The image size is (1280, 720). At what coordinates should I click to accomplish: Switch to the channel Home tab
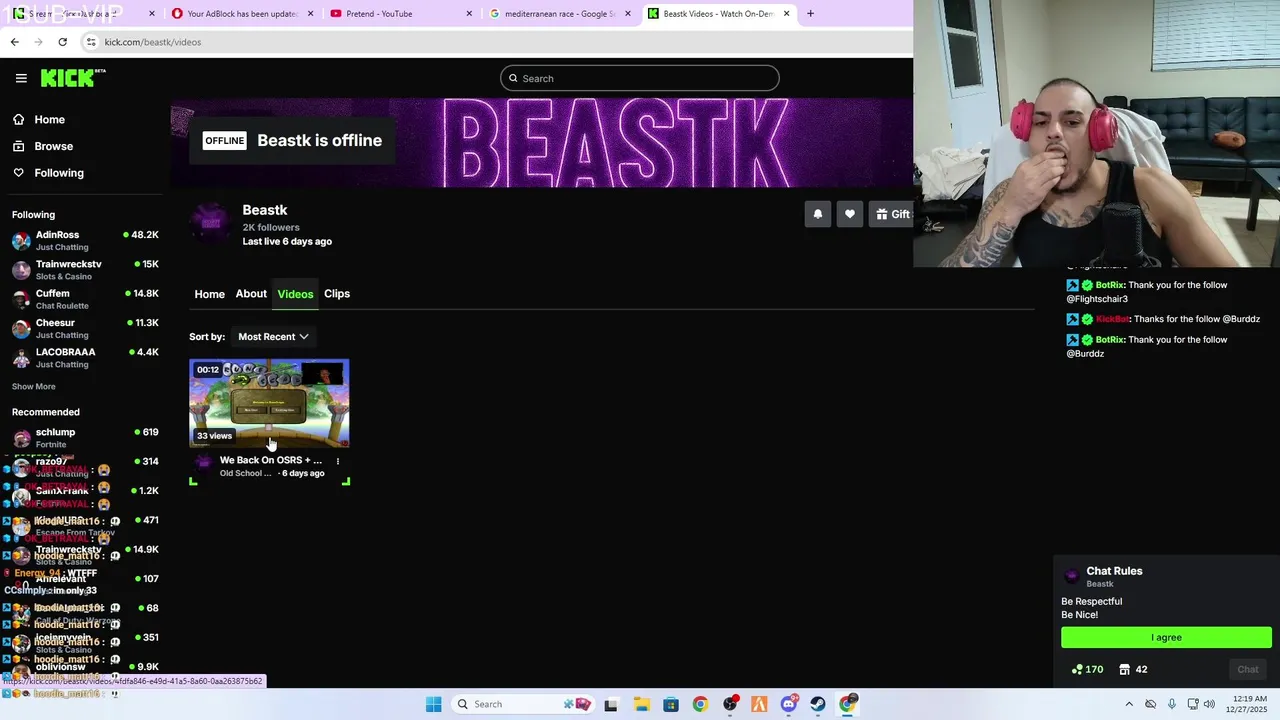(x=209, y=294)
